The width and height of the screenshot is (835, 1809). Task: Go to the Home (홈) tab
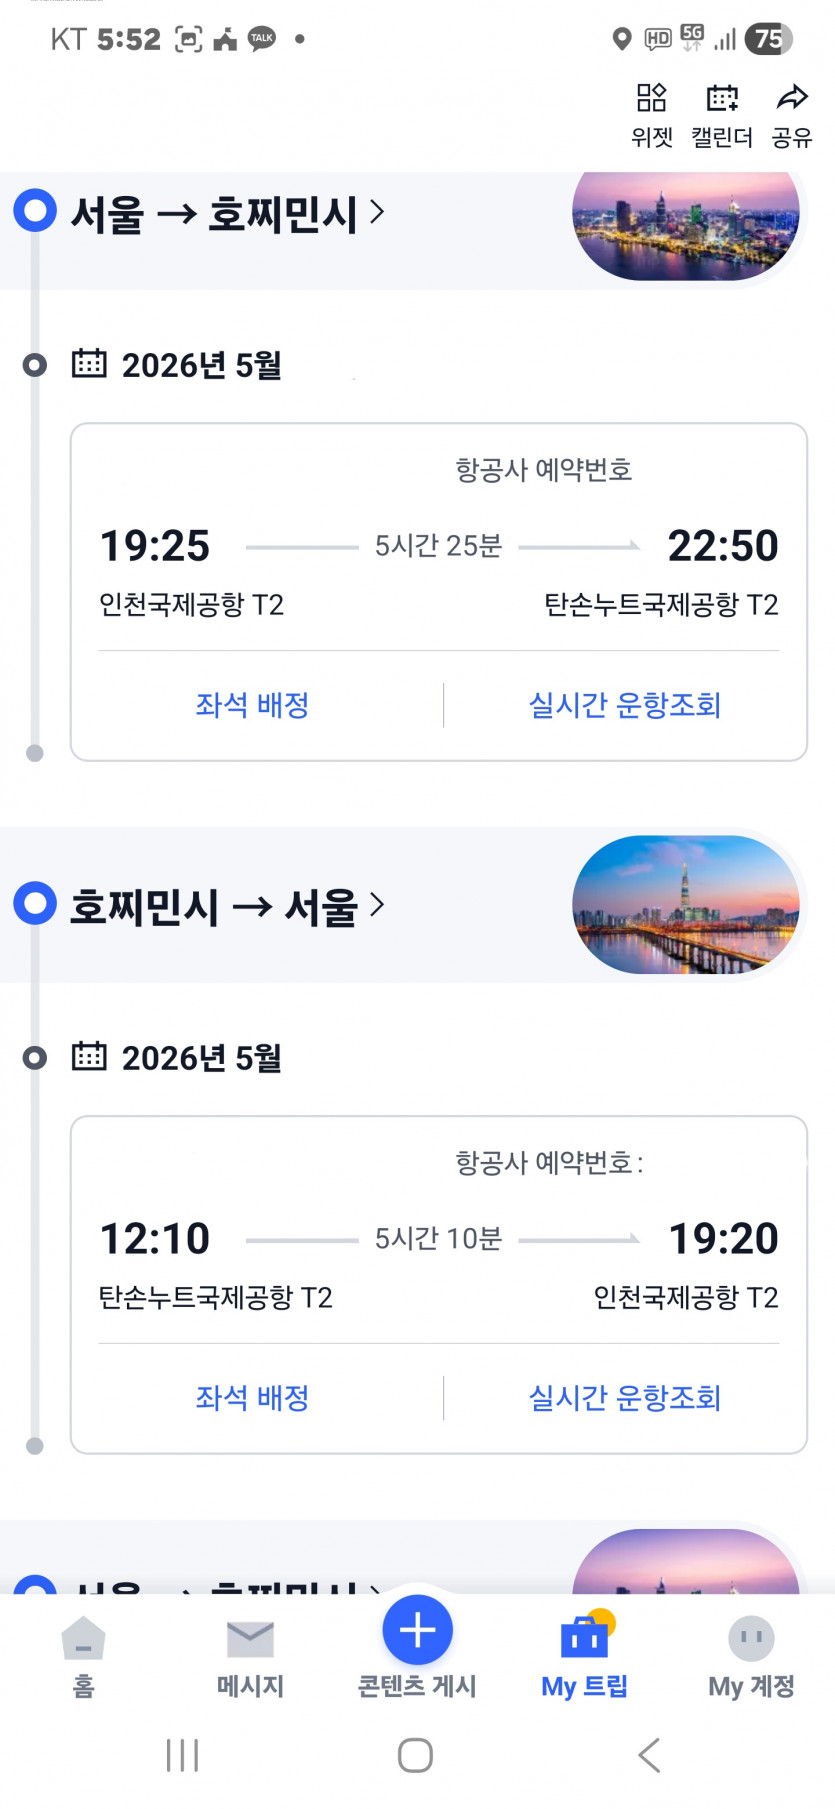[83, 1656]
